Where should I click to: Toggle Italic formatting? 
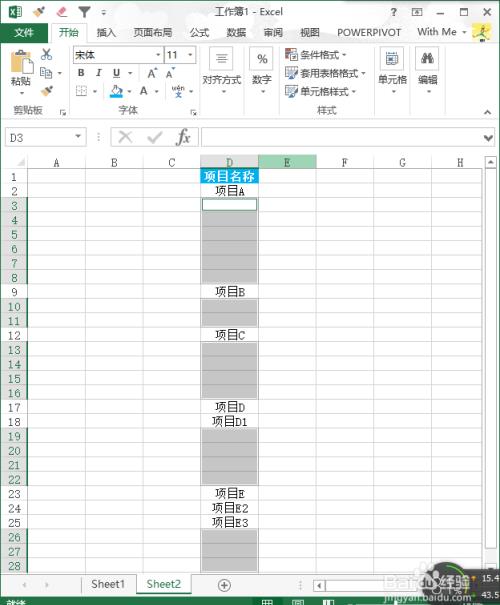click(x=99, y=73)
